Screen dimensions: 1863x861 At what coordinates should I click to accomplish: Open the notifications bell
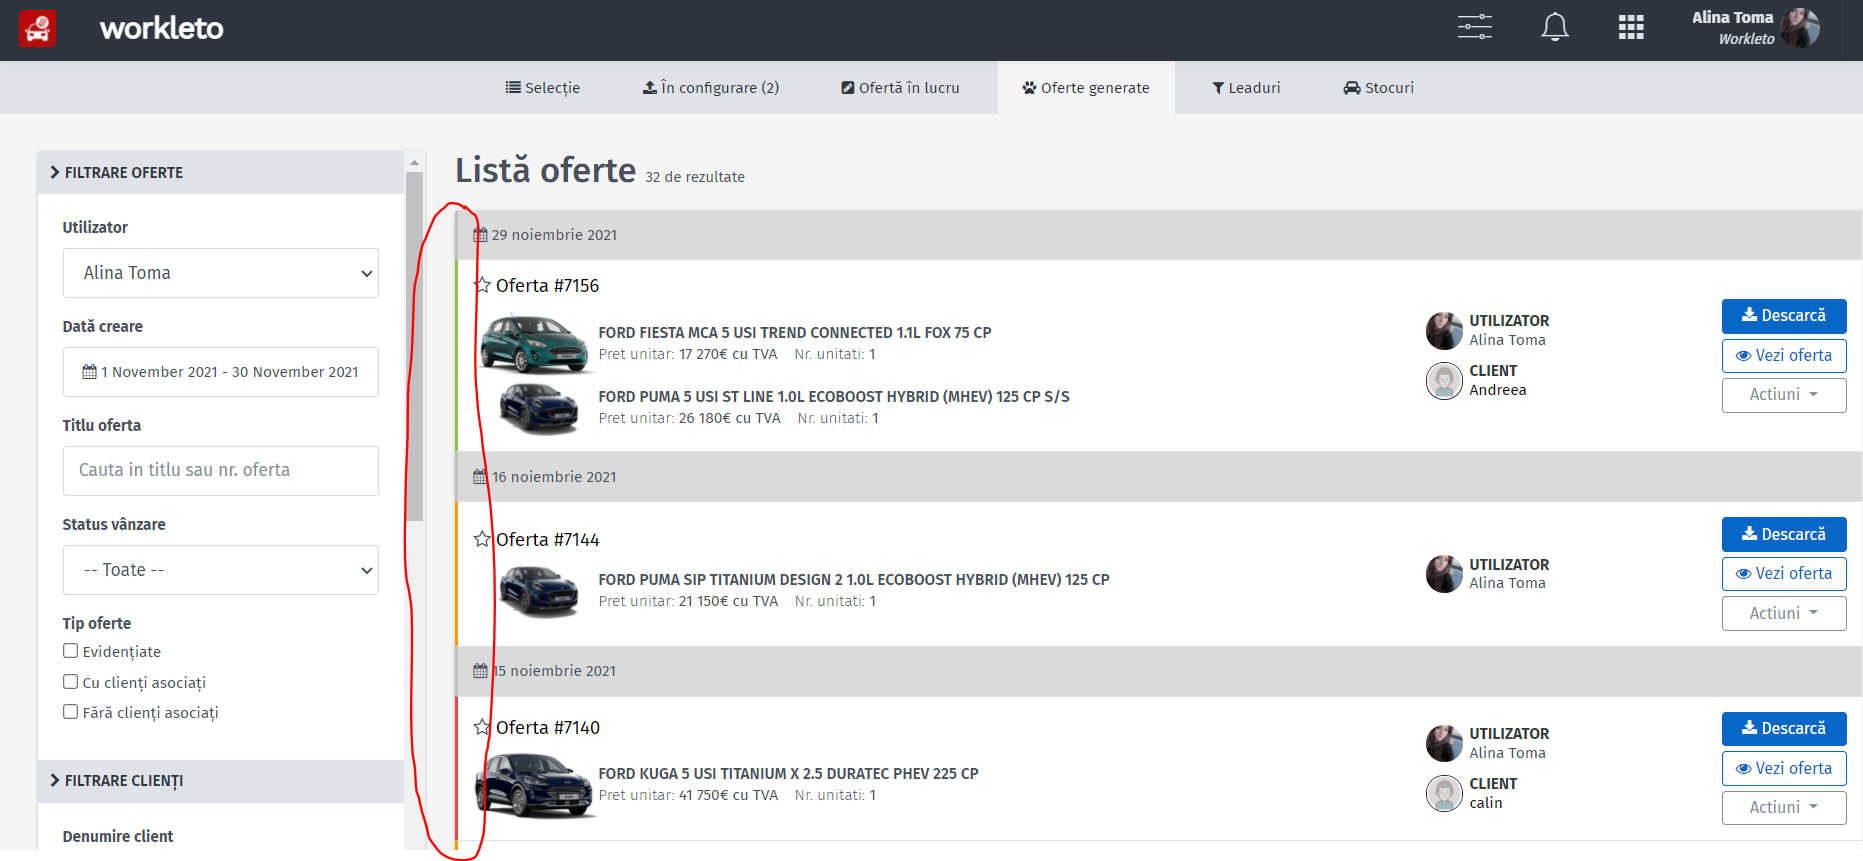pyautogui.click(x=1554, y=27)
